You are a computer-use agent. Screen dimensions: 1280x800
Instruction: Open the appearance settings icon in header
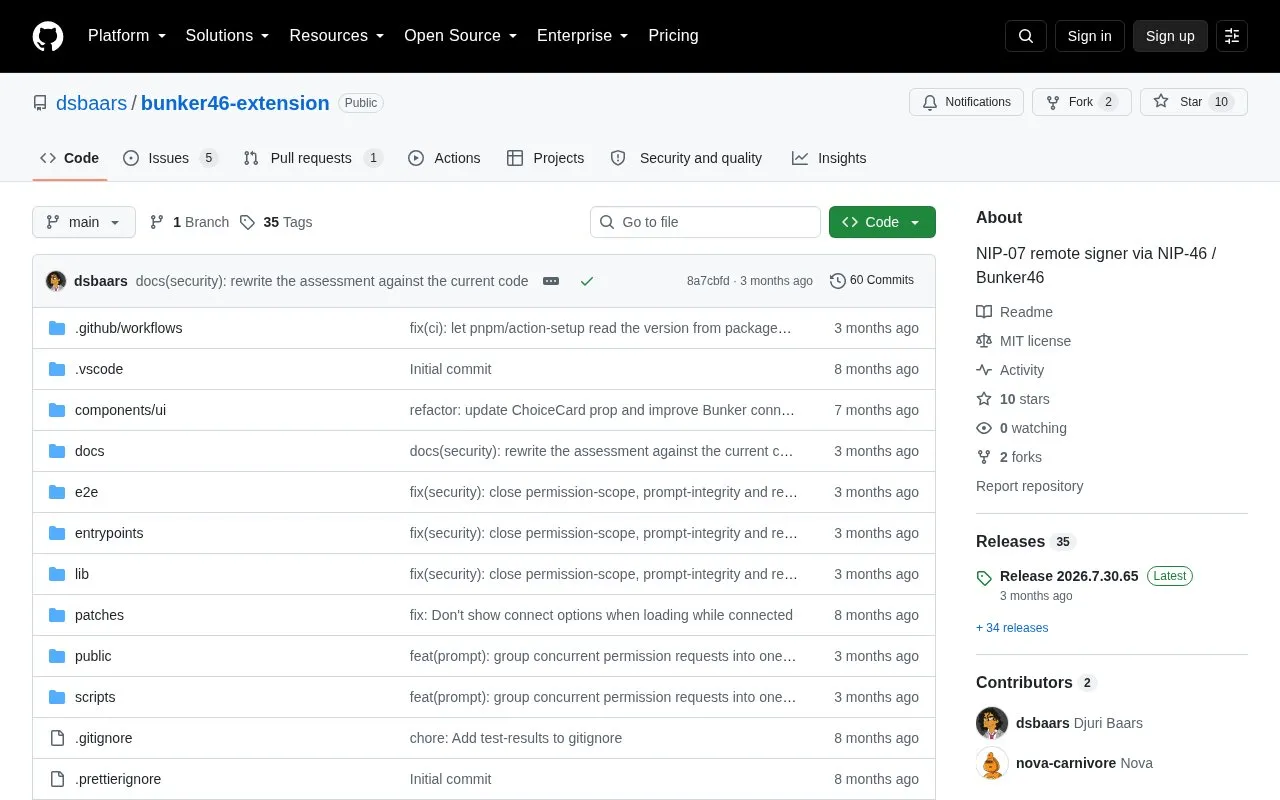(x=1232, y=36)
